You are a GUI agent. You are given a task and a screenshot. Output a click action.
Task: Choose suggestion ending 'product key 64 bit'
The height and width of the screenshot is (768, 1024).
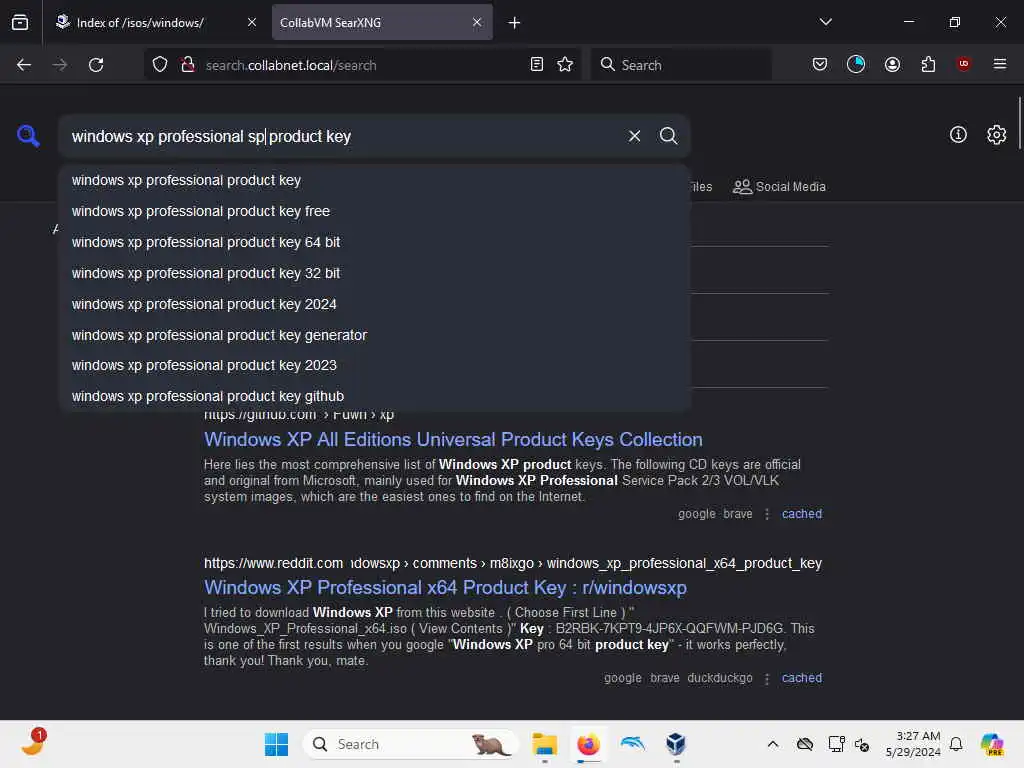pyautogui.click(x=375, y=242)
